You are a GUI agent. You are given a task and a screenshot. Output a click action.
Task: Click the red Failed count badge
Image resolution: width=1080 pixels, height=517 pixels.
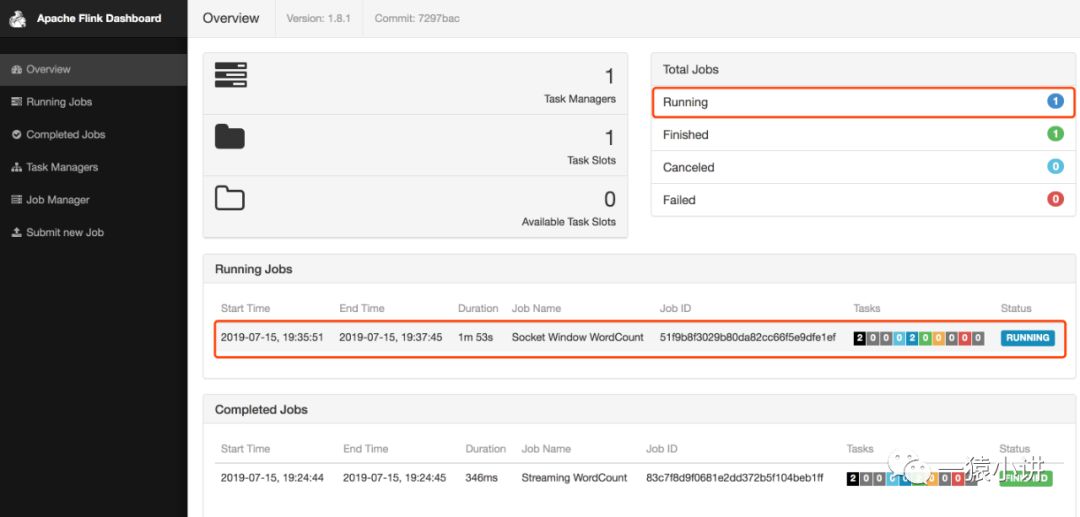1055,200
